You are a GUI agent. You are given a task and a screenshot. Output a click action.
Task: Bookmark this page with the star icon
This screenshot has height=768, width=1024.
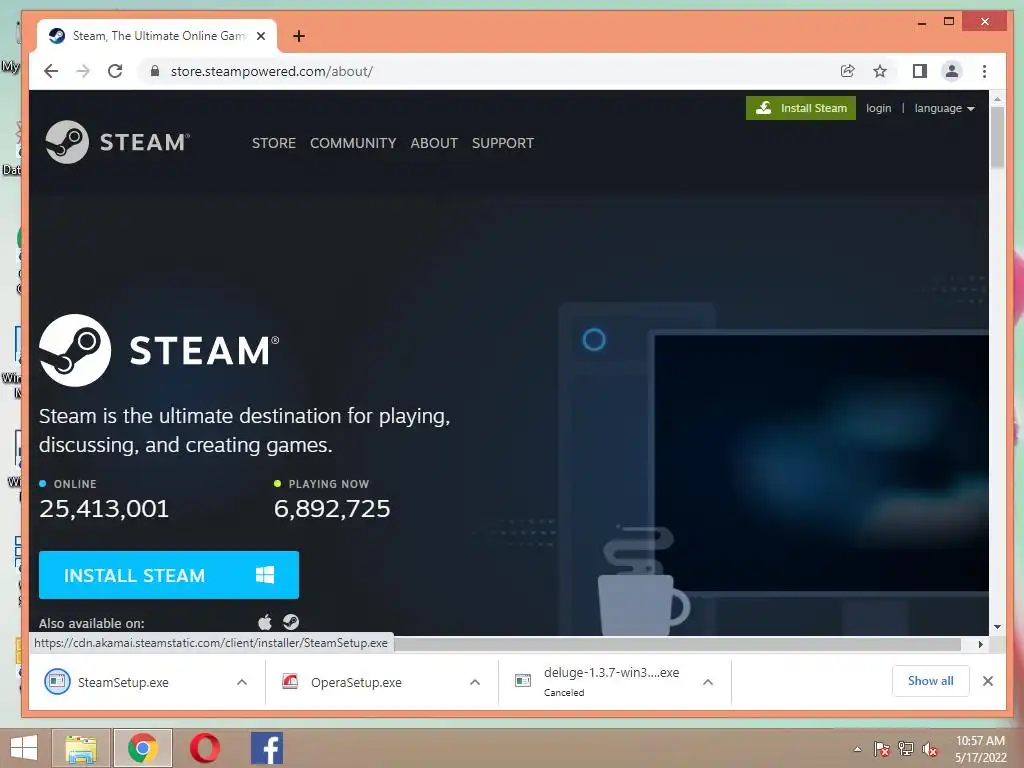point(880,71)
